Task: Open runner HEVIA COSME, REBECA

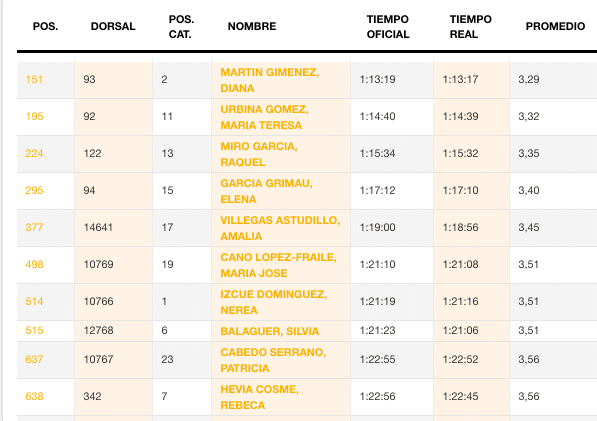Action: [259, 397]
